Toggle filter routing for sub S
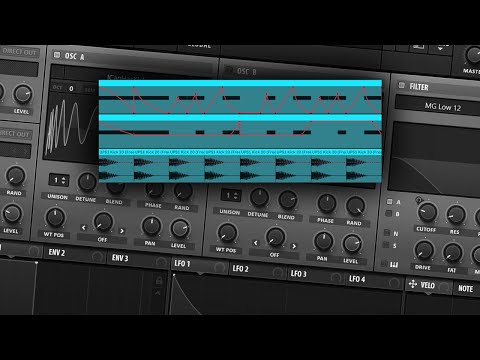Viewport: 480px width, 360px height. [x=386, y=245]
